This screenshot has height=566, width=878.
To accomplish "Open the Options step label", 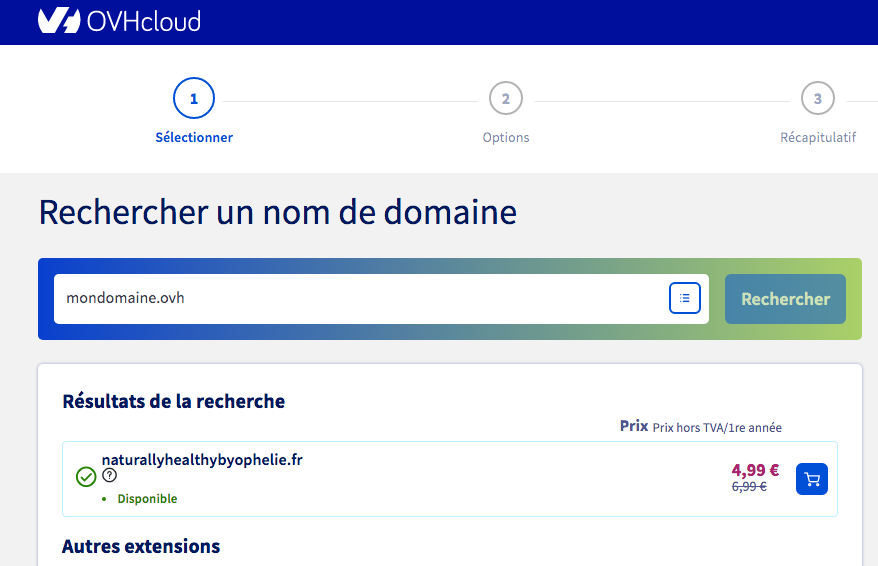I will click(x=506, y=137).
